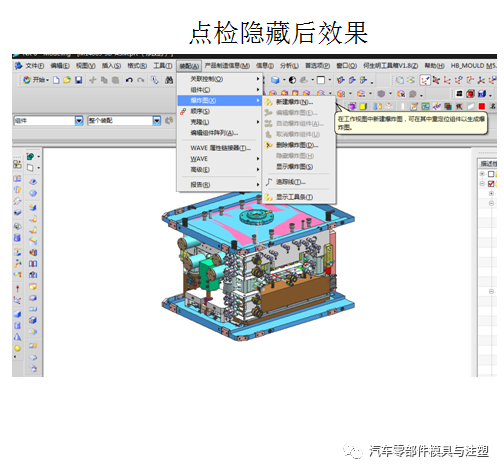504x473 pixels.
Task: Untick the red checked box in navigator
Action: click(491, 184)
